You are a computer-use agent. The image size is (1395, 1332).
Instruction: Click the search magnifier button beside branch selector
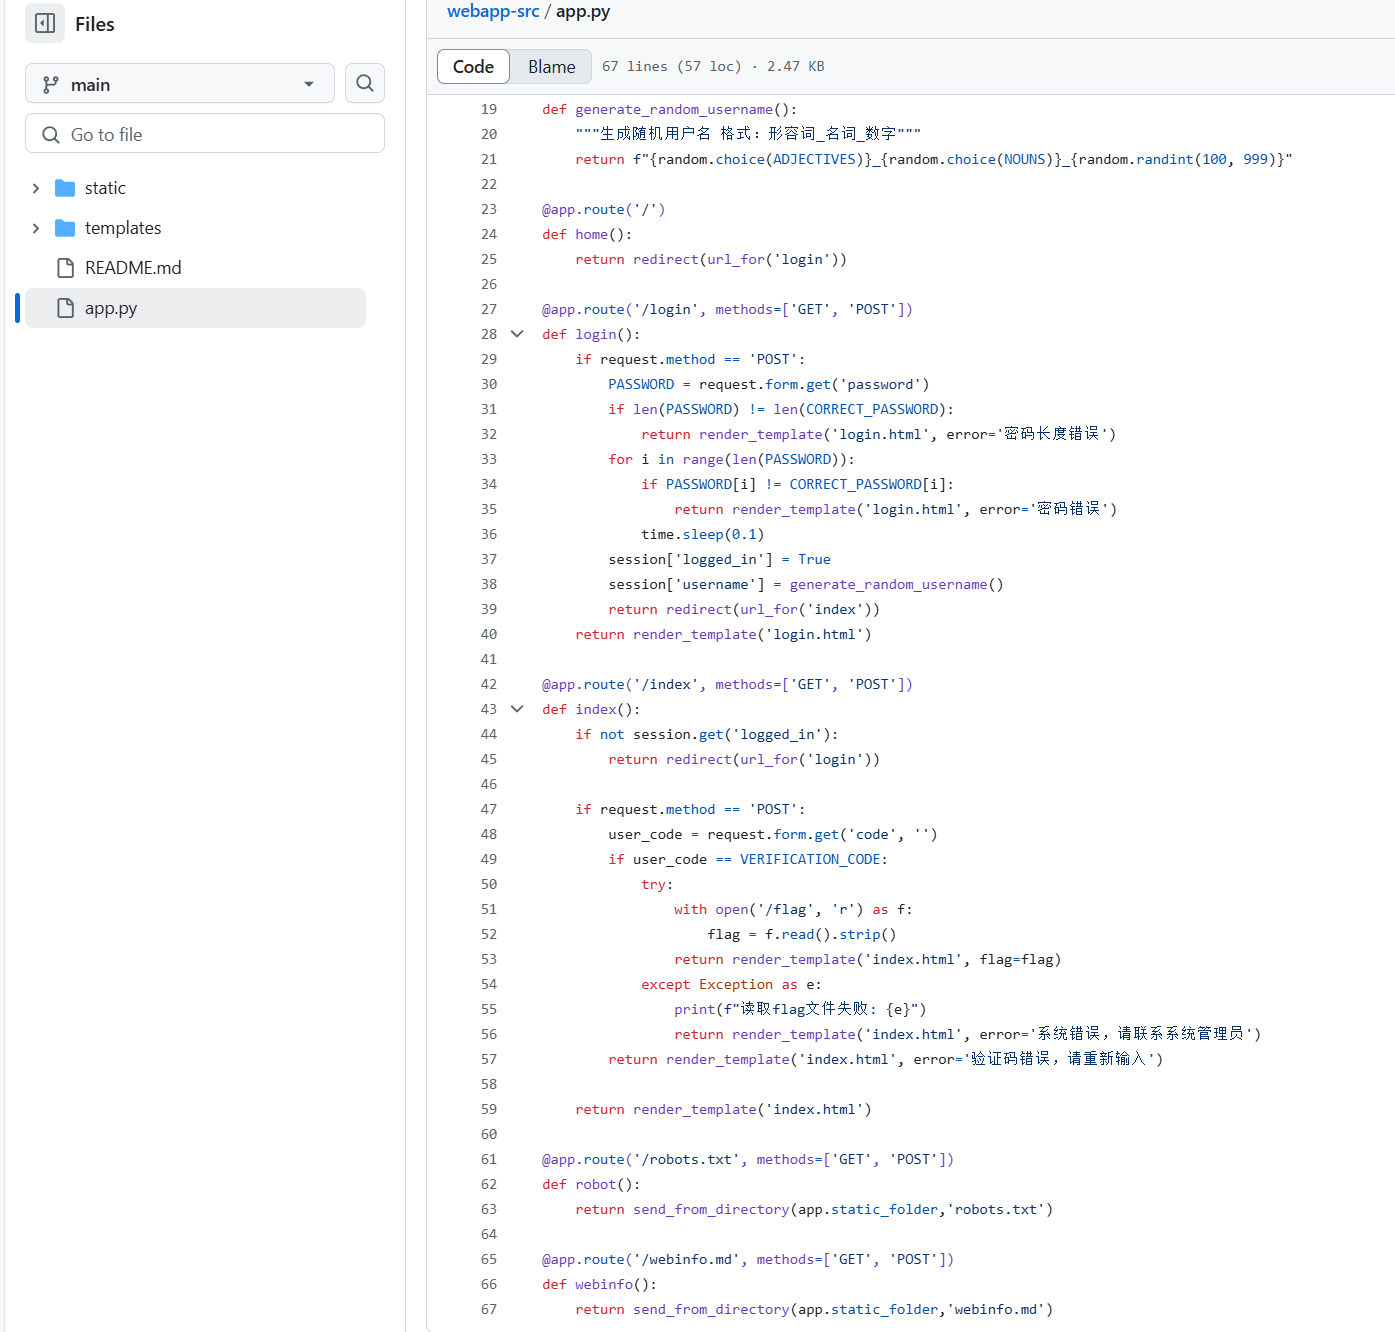(x=365, y=83)
